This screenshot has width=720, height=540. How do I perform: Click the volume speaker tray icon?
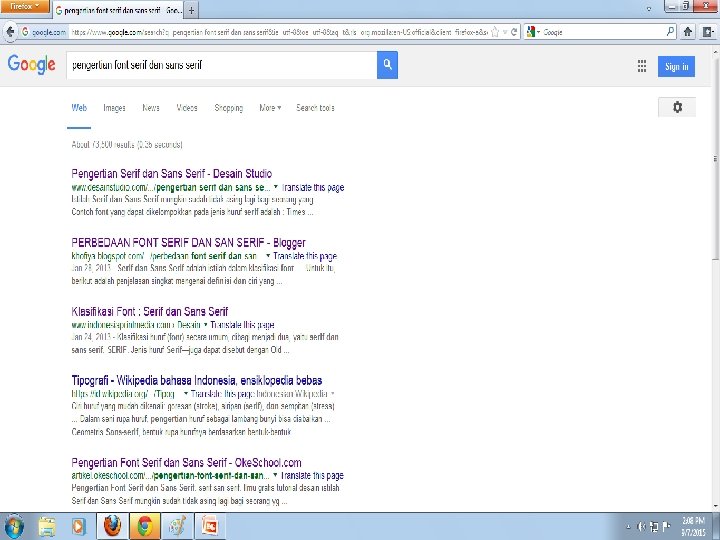(642, 527)
